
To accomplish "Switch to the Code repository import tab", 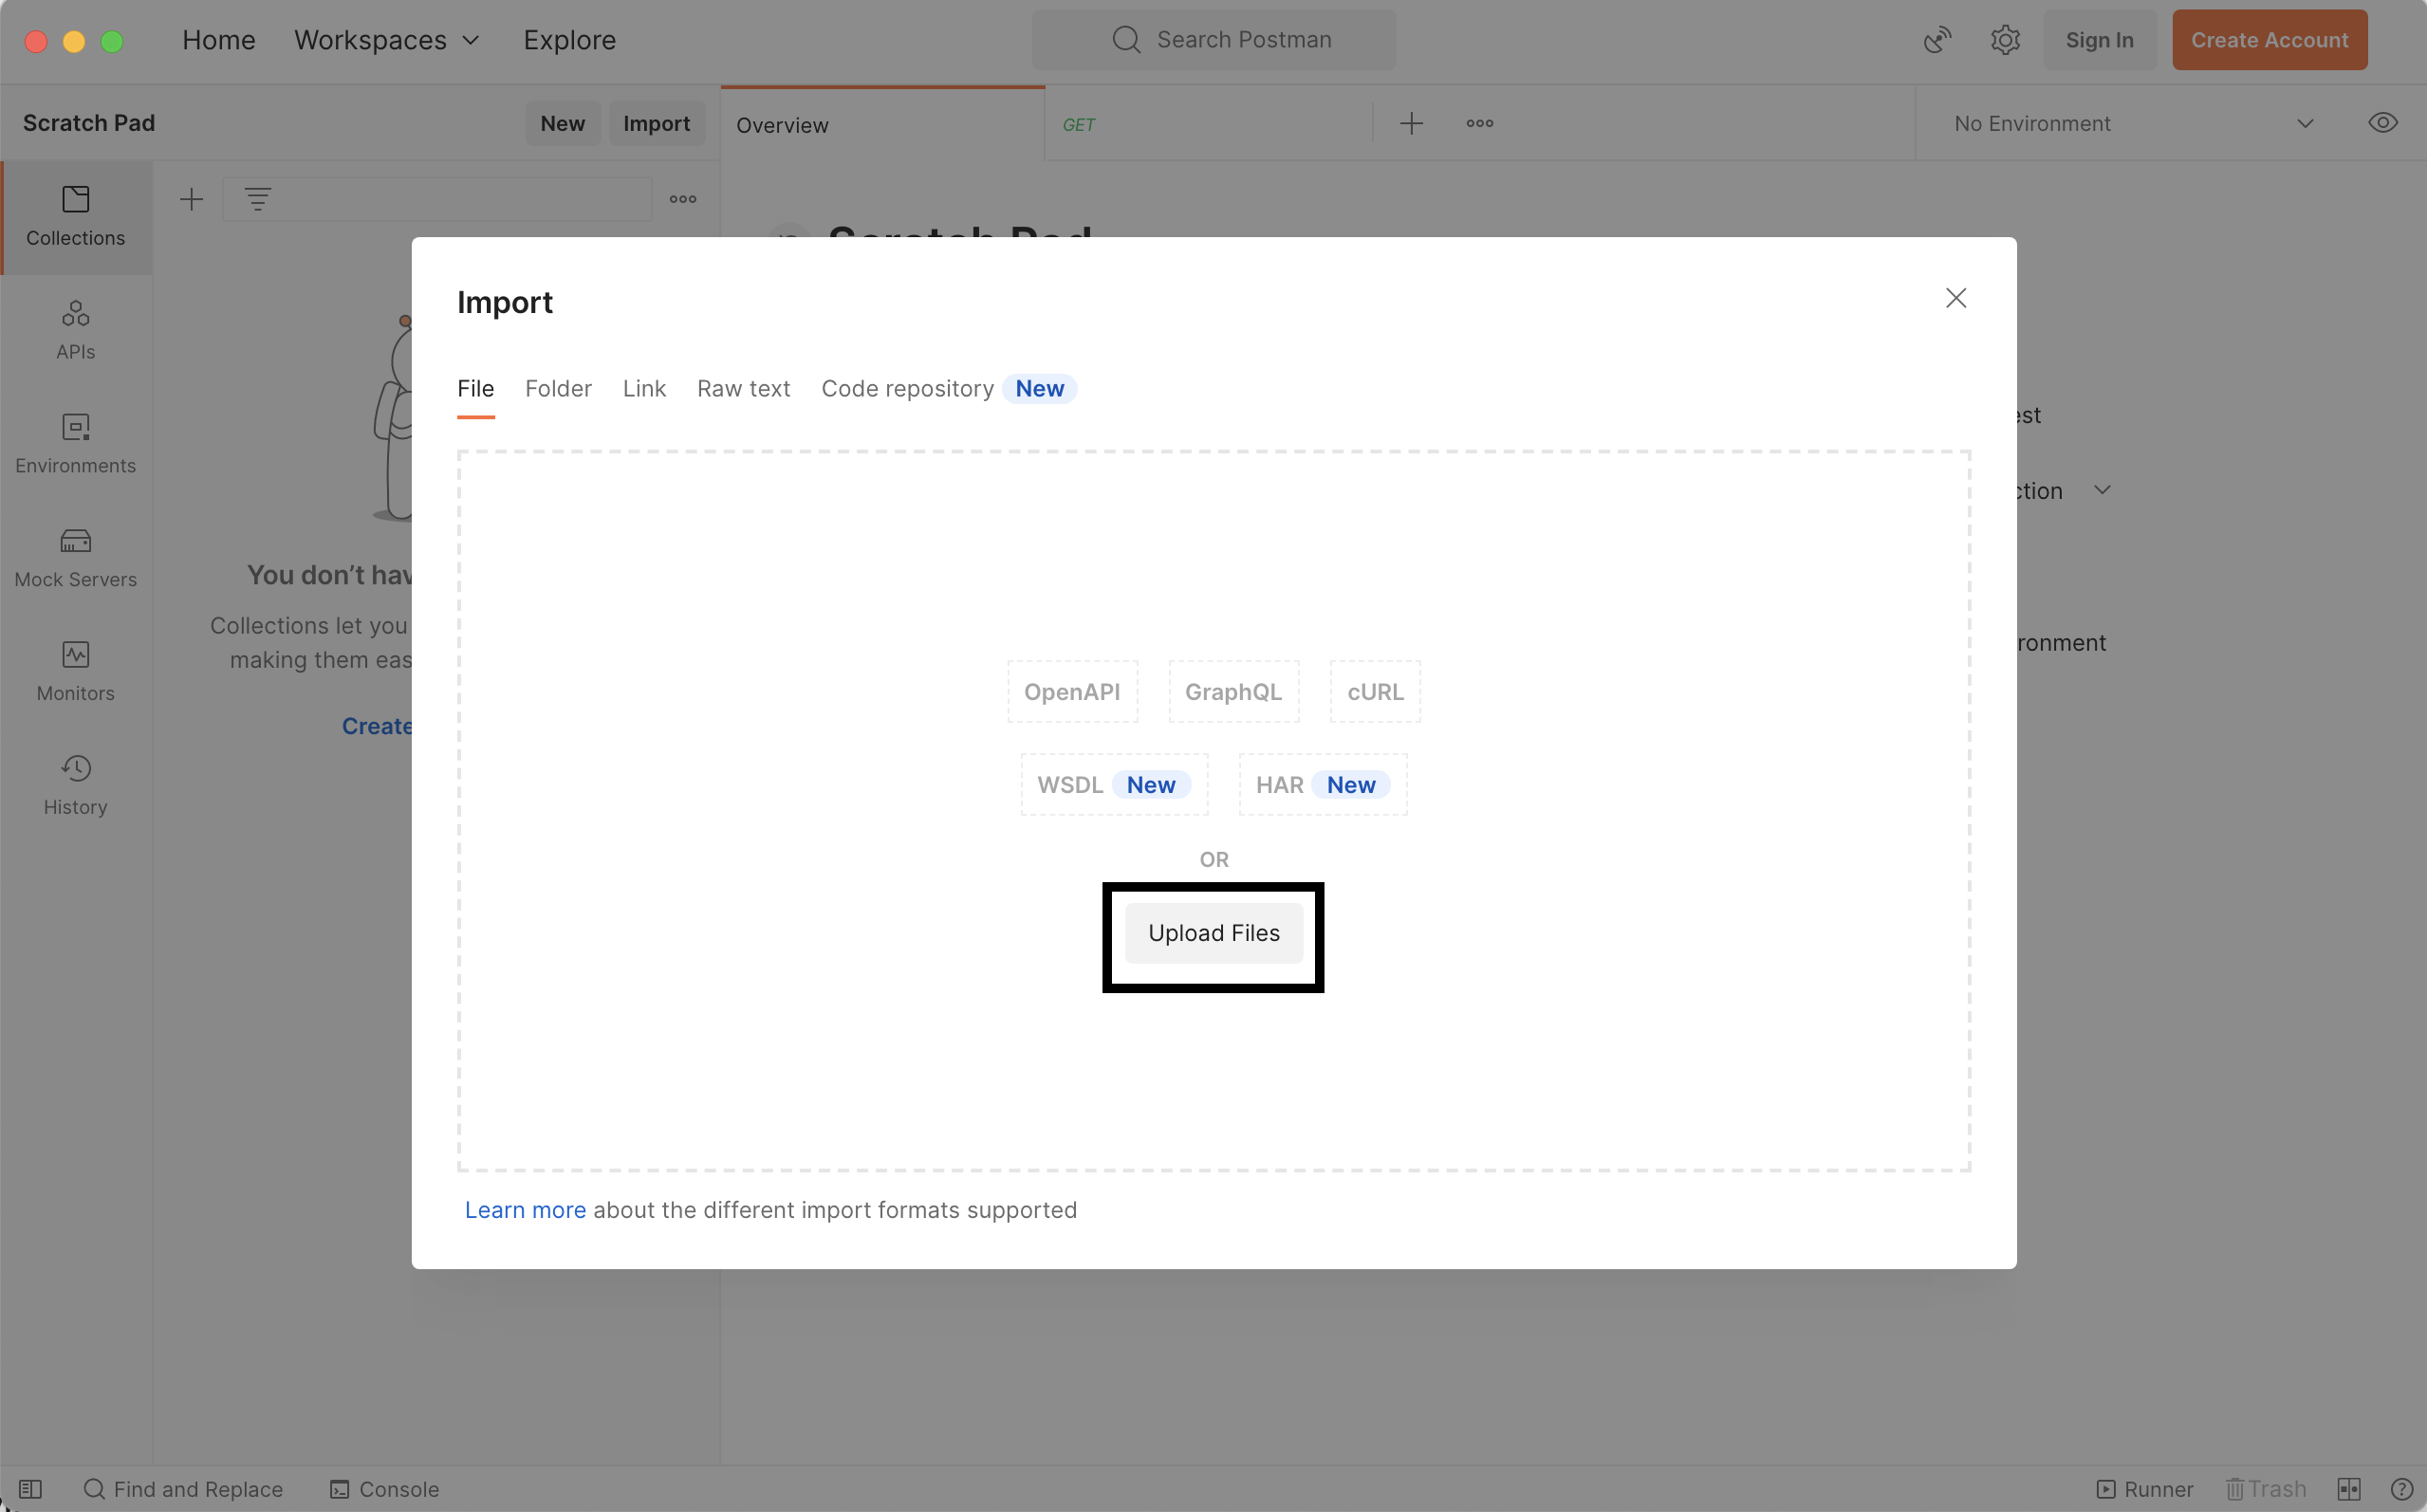I will [x=907, y=389].
